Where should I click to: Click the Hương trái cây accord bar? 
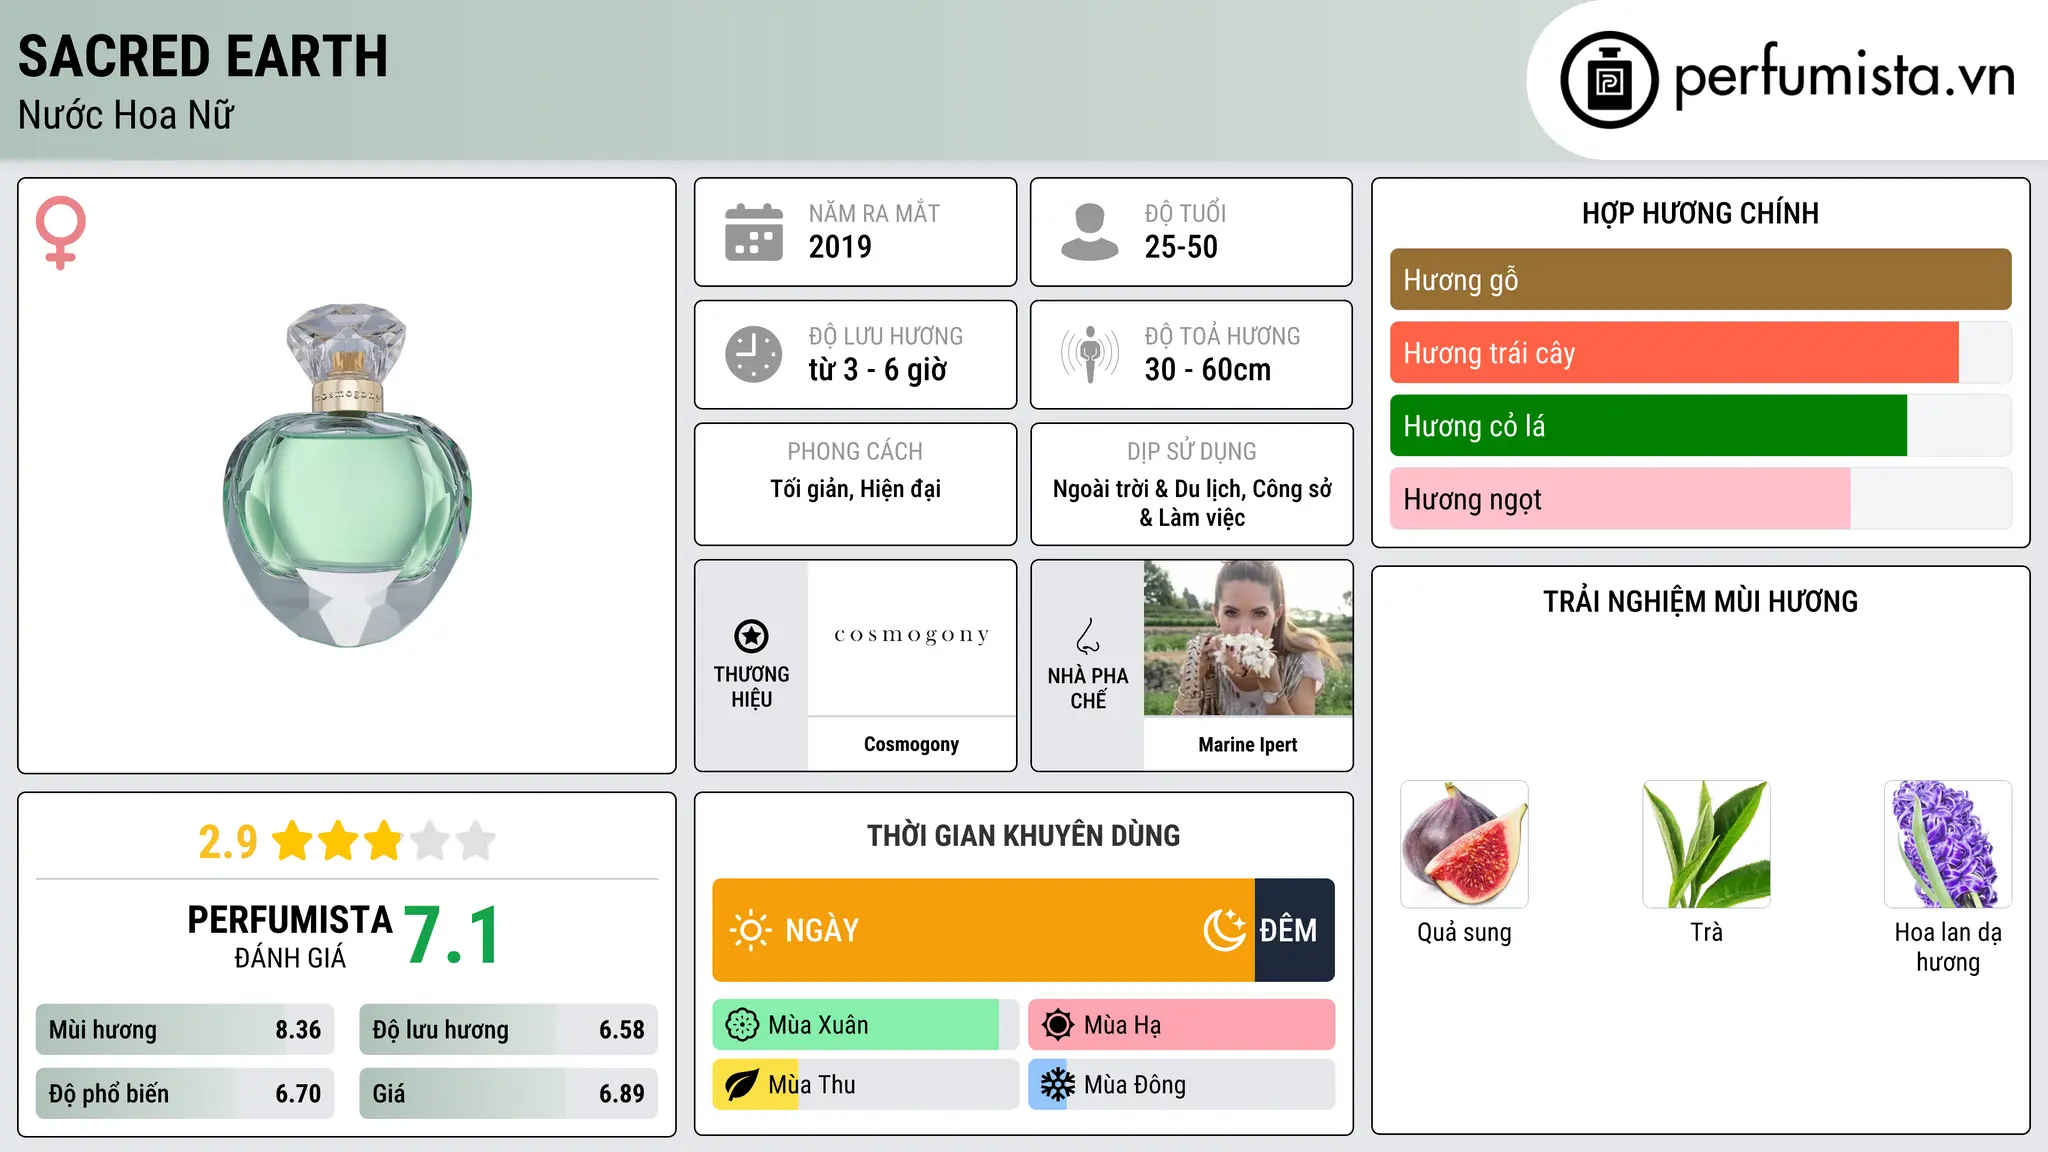point(1700,353)
